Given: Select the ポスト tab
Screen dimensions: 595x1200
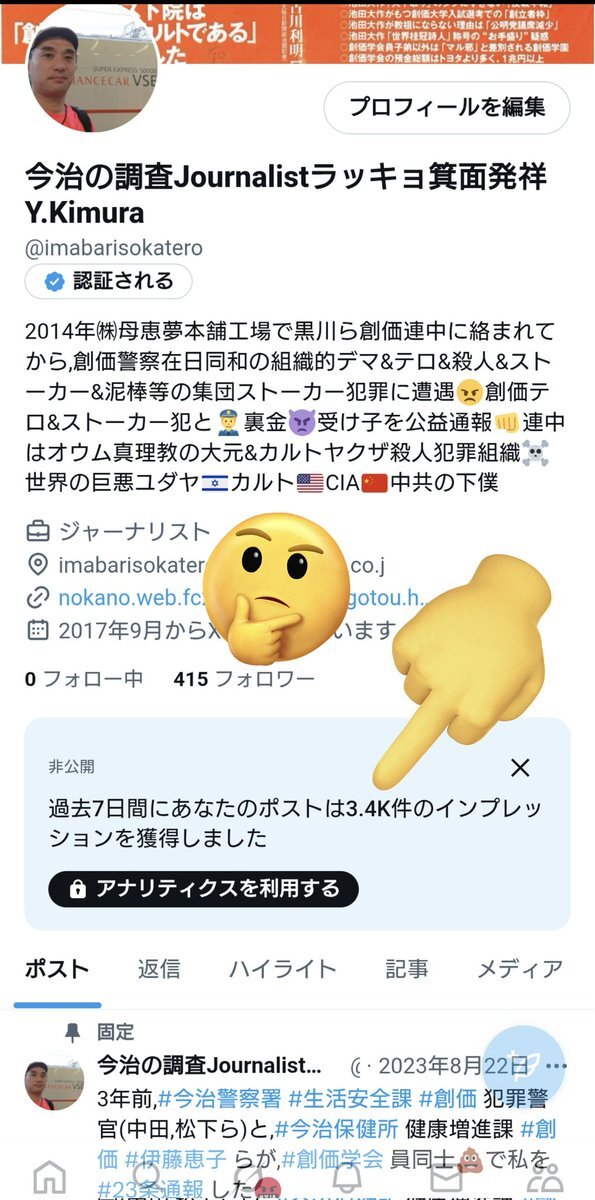Looking at the screenshot, I should tap(57, 968).
